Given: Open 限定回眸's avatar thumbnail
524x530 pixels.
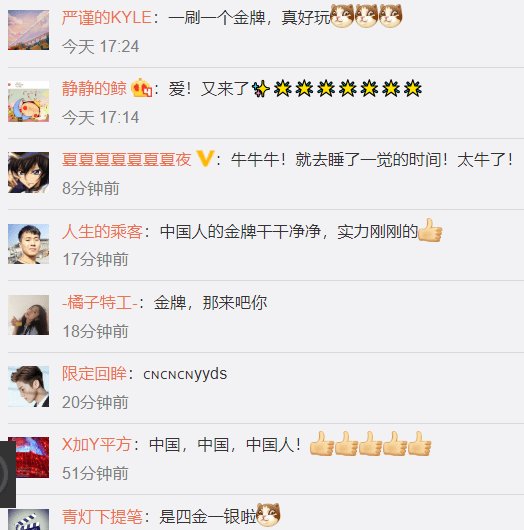Looking at the screenshot, I should [28, 386].
